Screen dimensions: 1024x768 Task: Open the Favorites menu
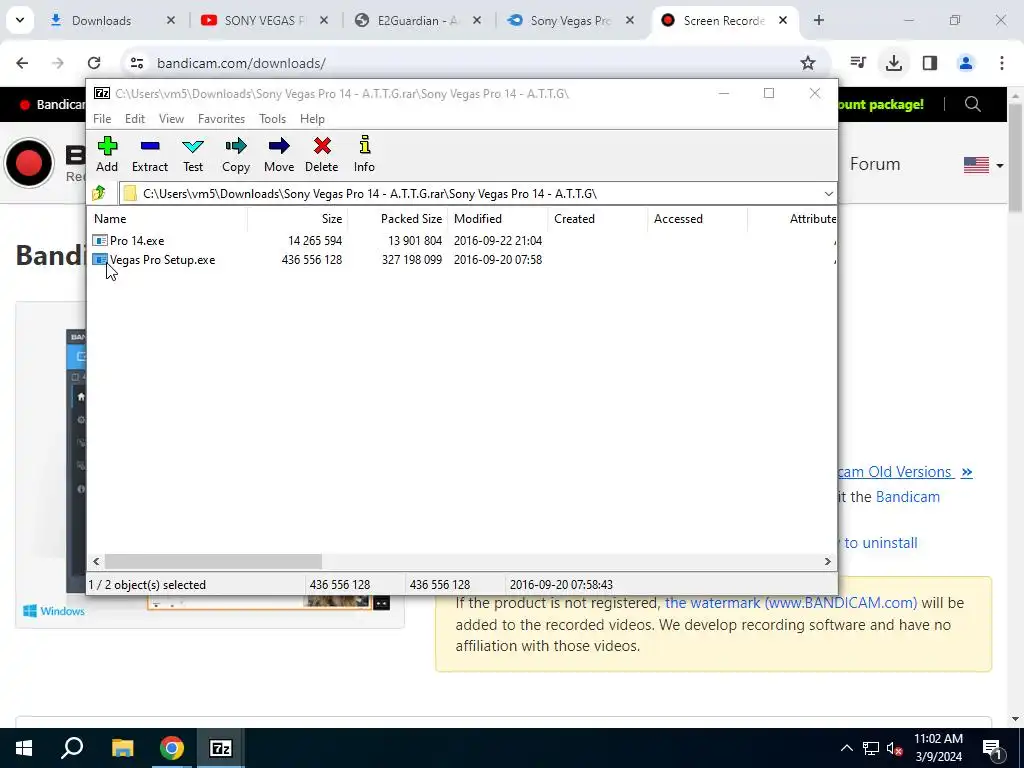pyautogui.click(x=221, y=119)
